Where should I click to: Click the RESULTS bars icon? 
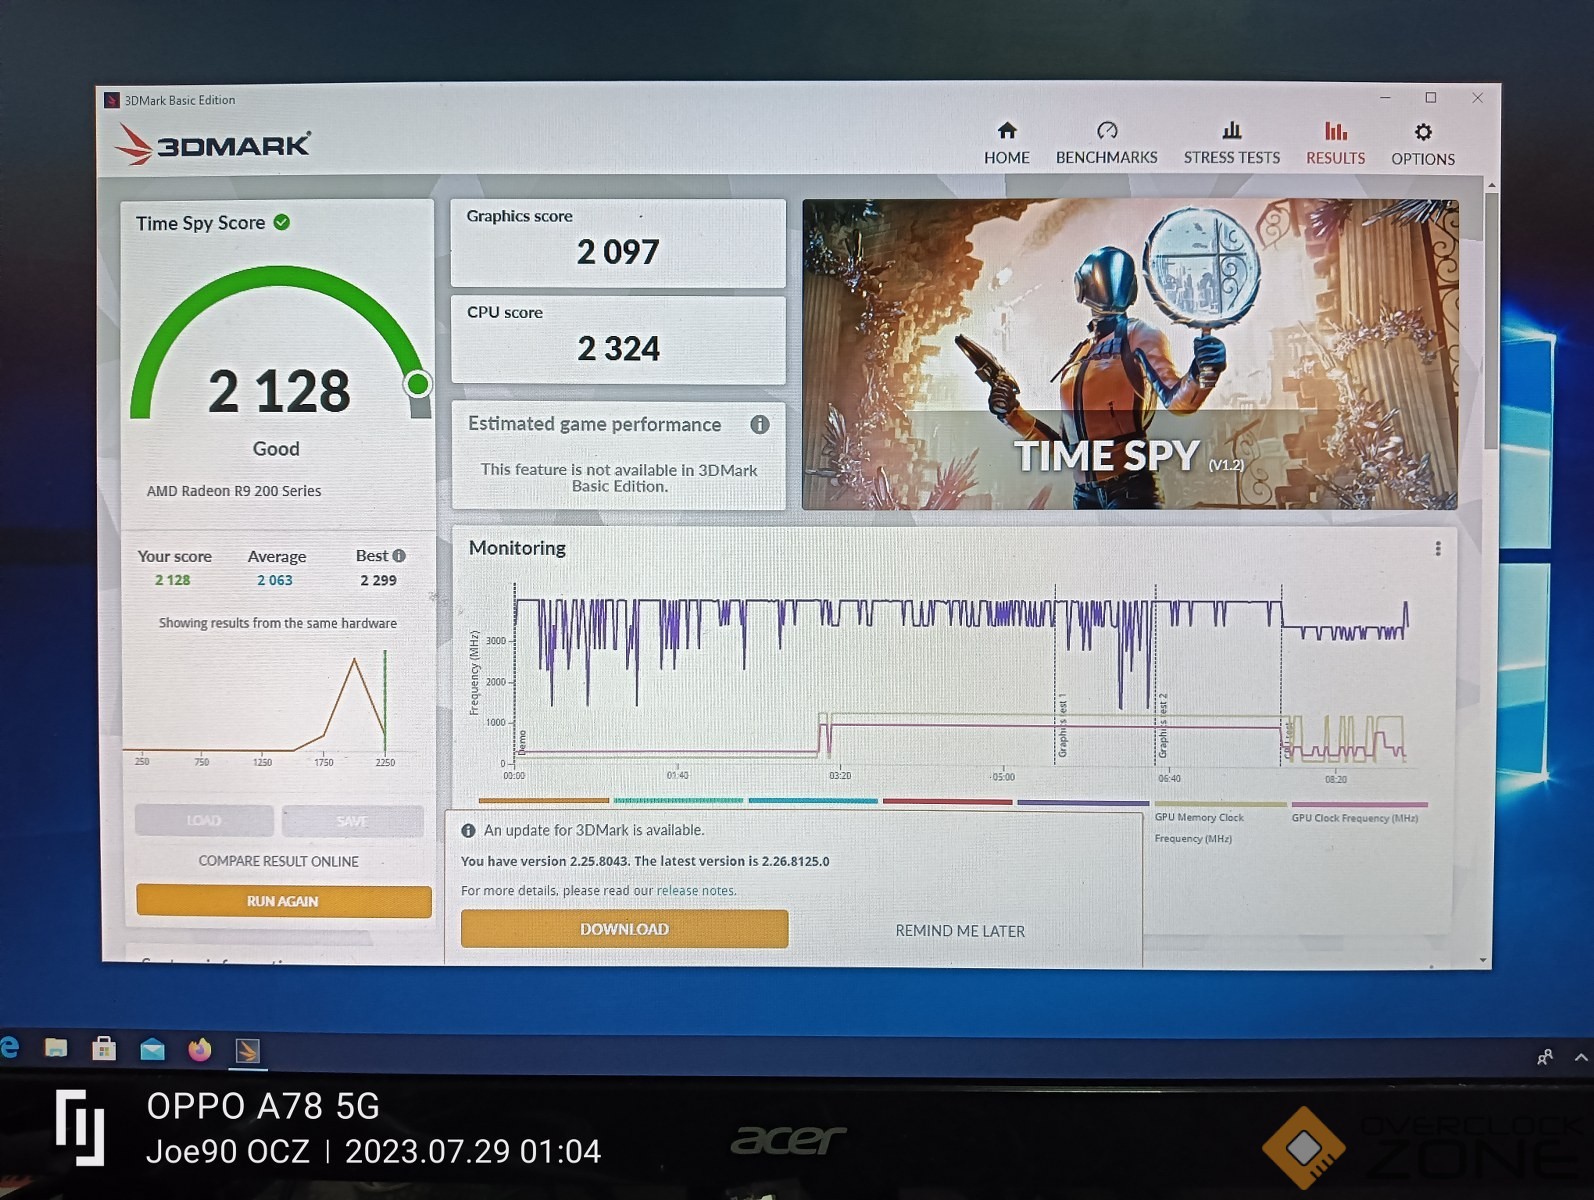coord(1335,131)
